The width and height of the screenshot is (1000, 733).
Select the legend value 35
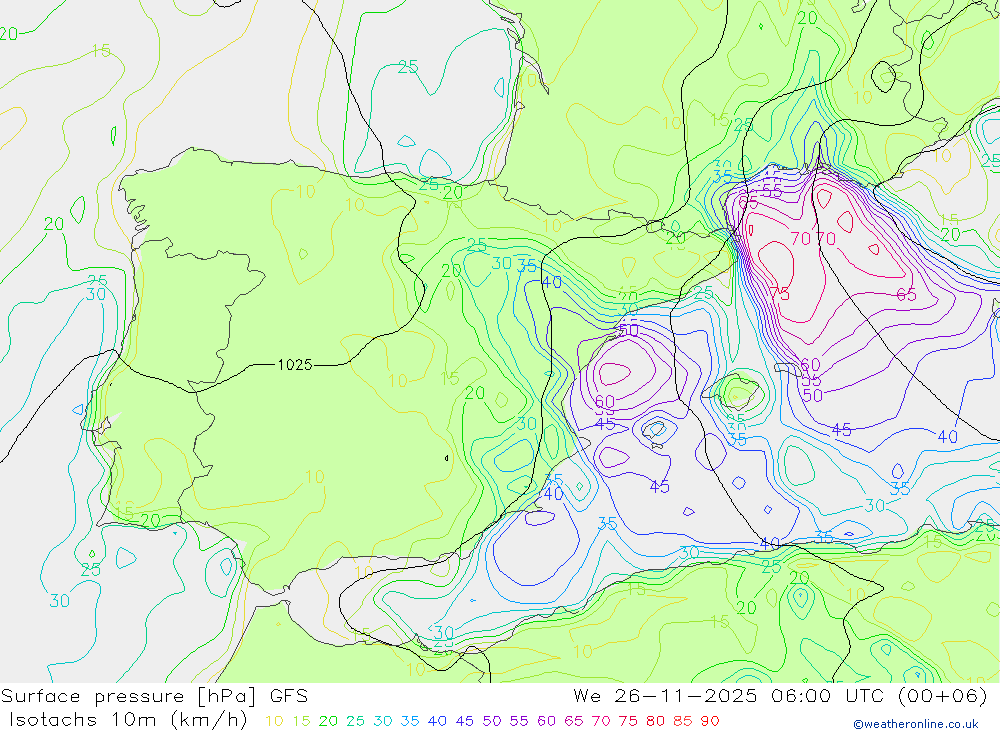[410, 721]
